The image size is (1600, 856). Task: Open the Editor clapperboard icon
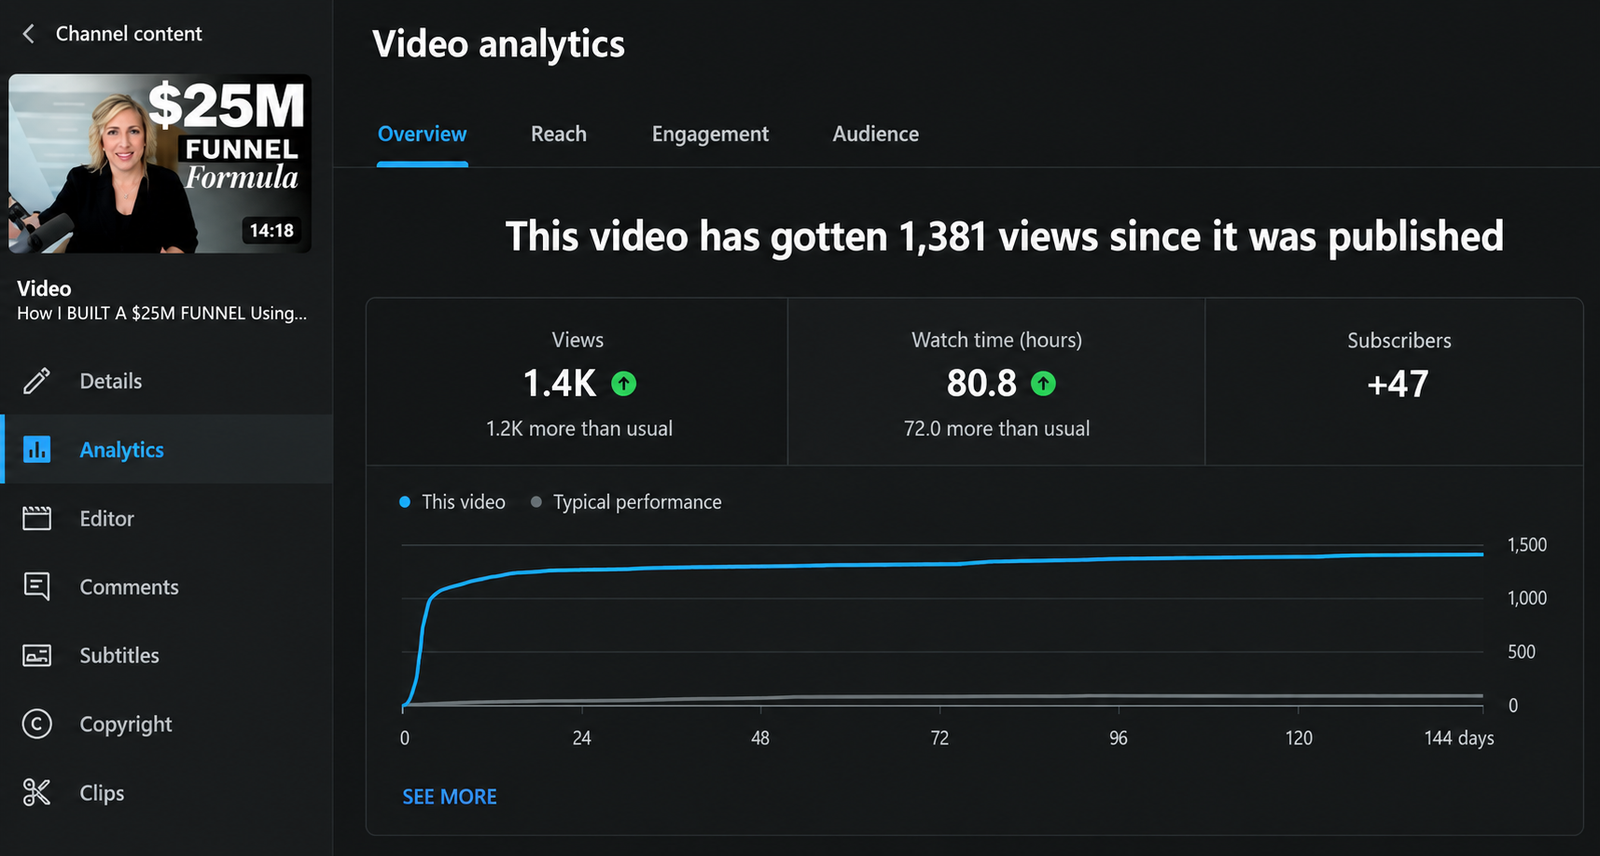point(37,518)
